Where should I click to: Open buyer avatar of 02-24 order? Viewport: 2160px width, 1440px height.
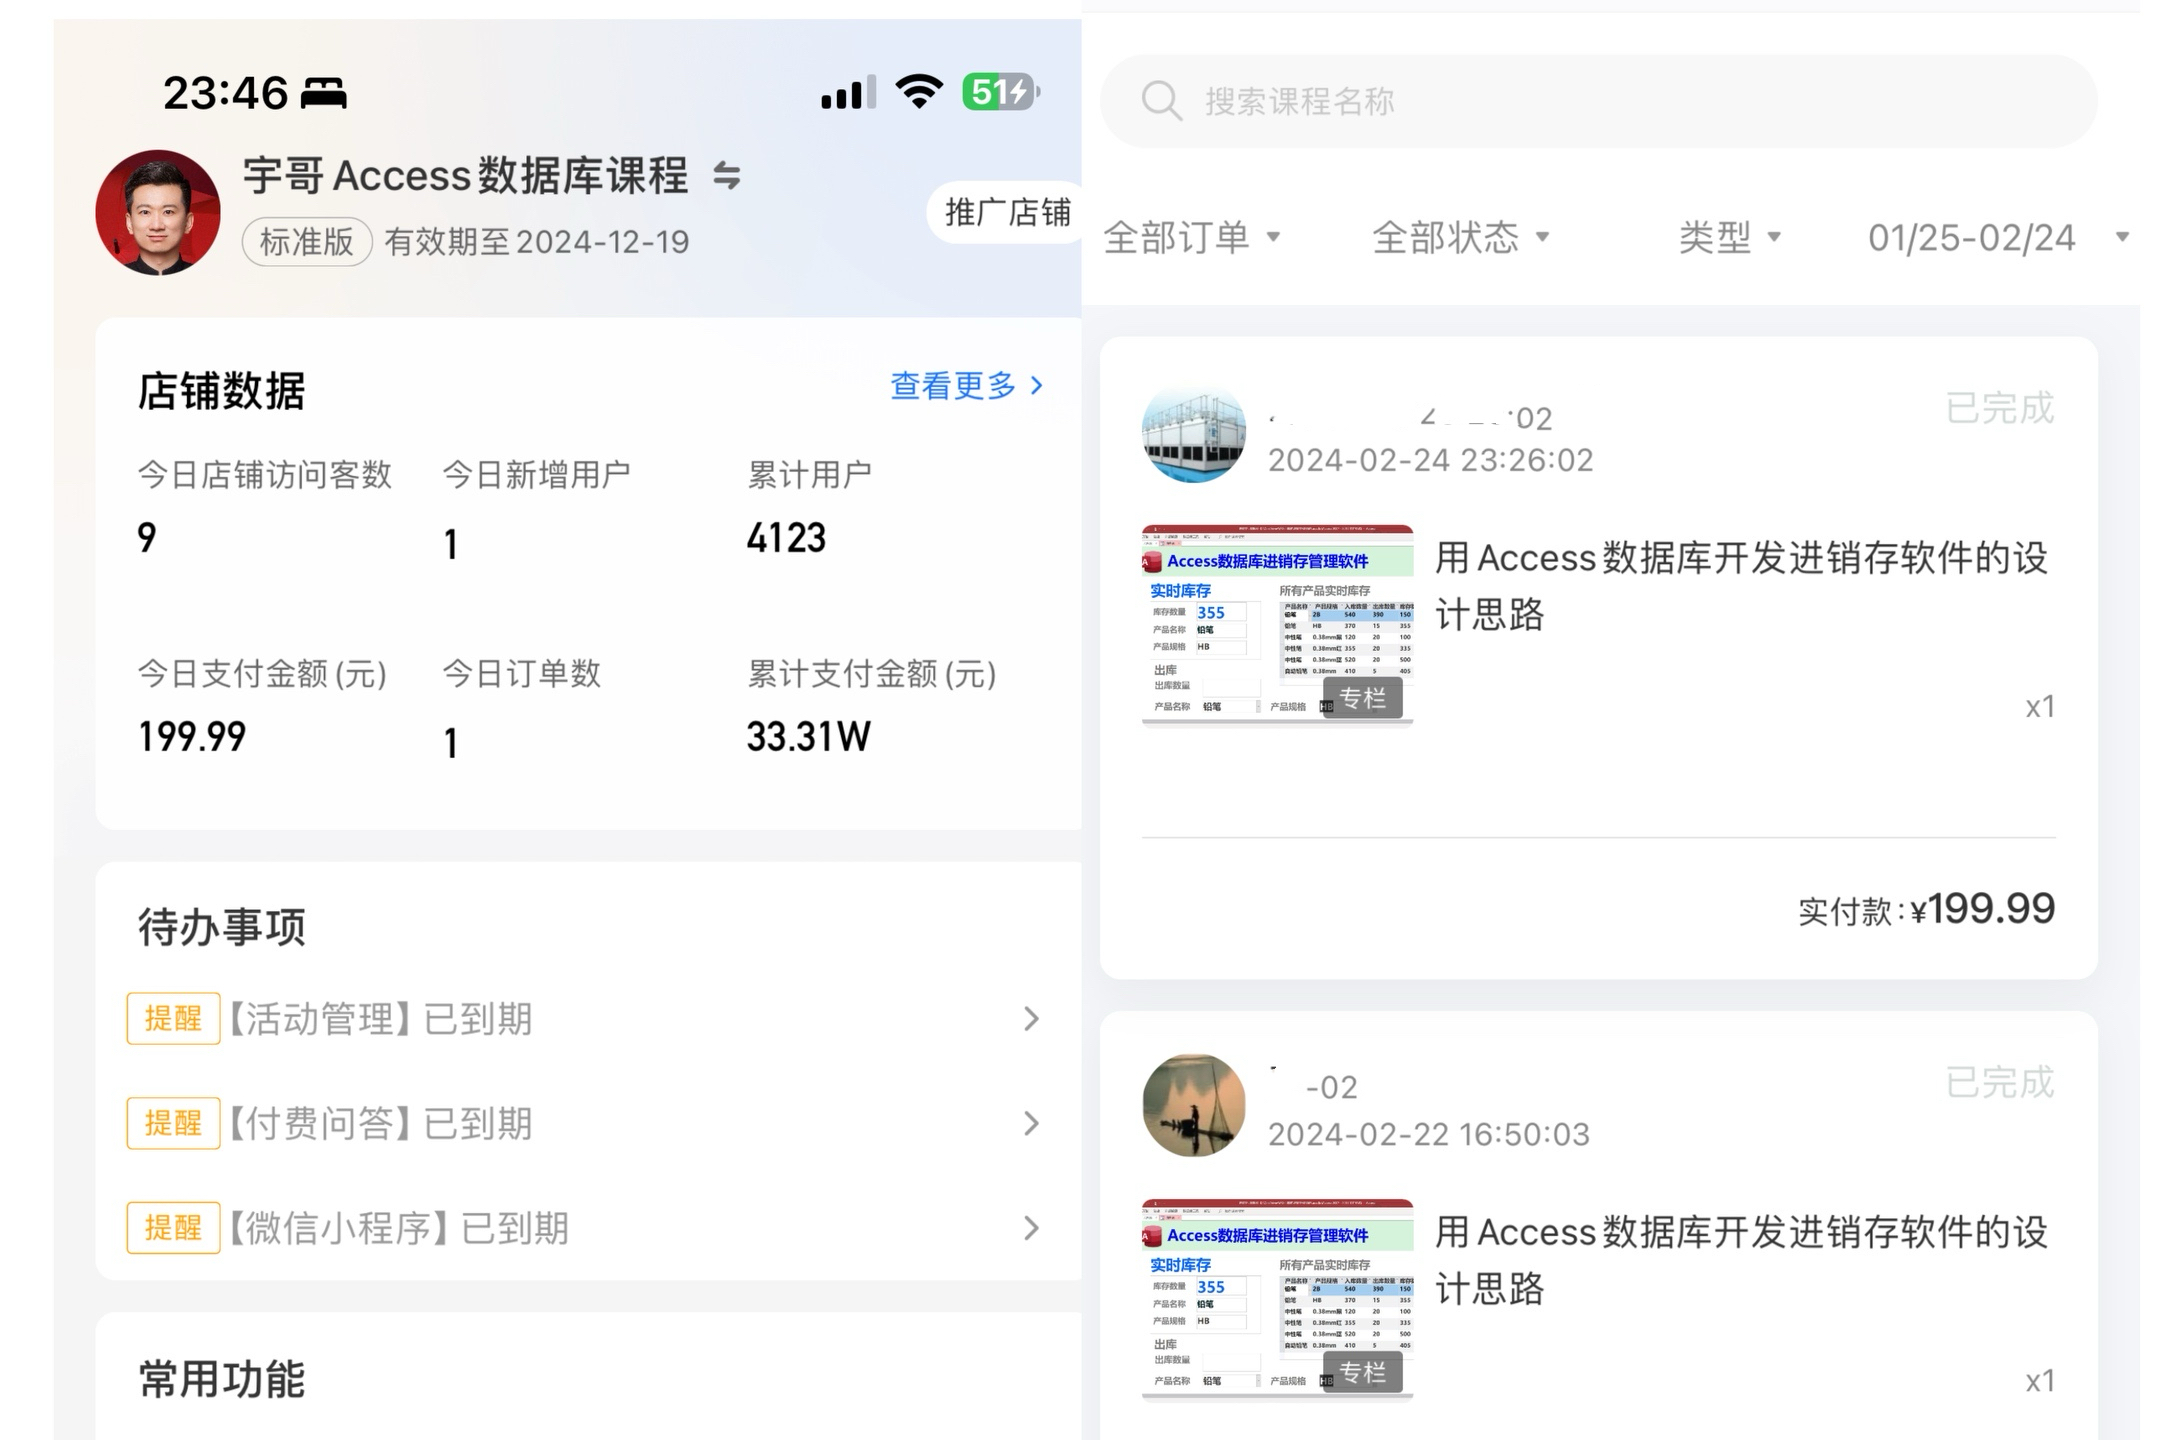point(1194,432)
